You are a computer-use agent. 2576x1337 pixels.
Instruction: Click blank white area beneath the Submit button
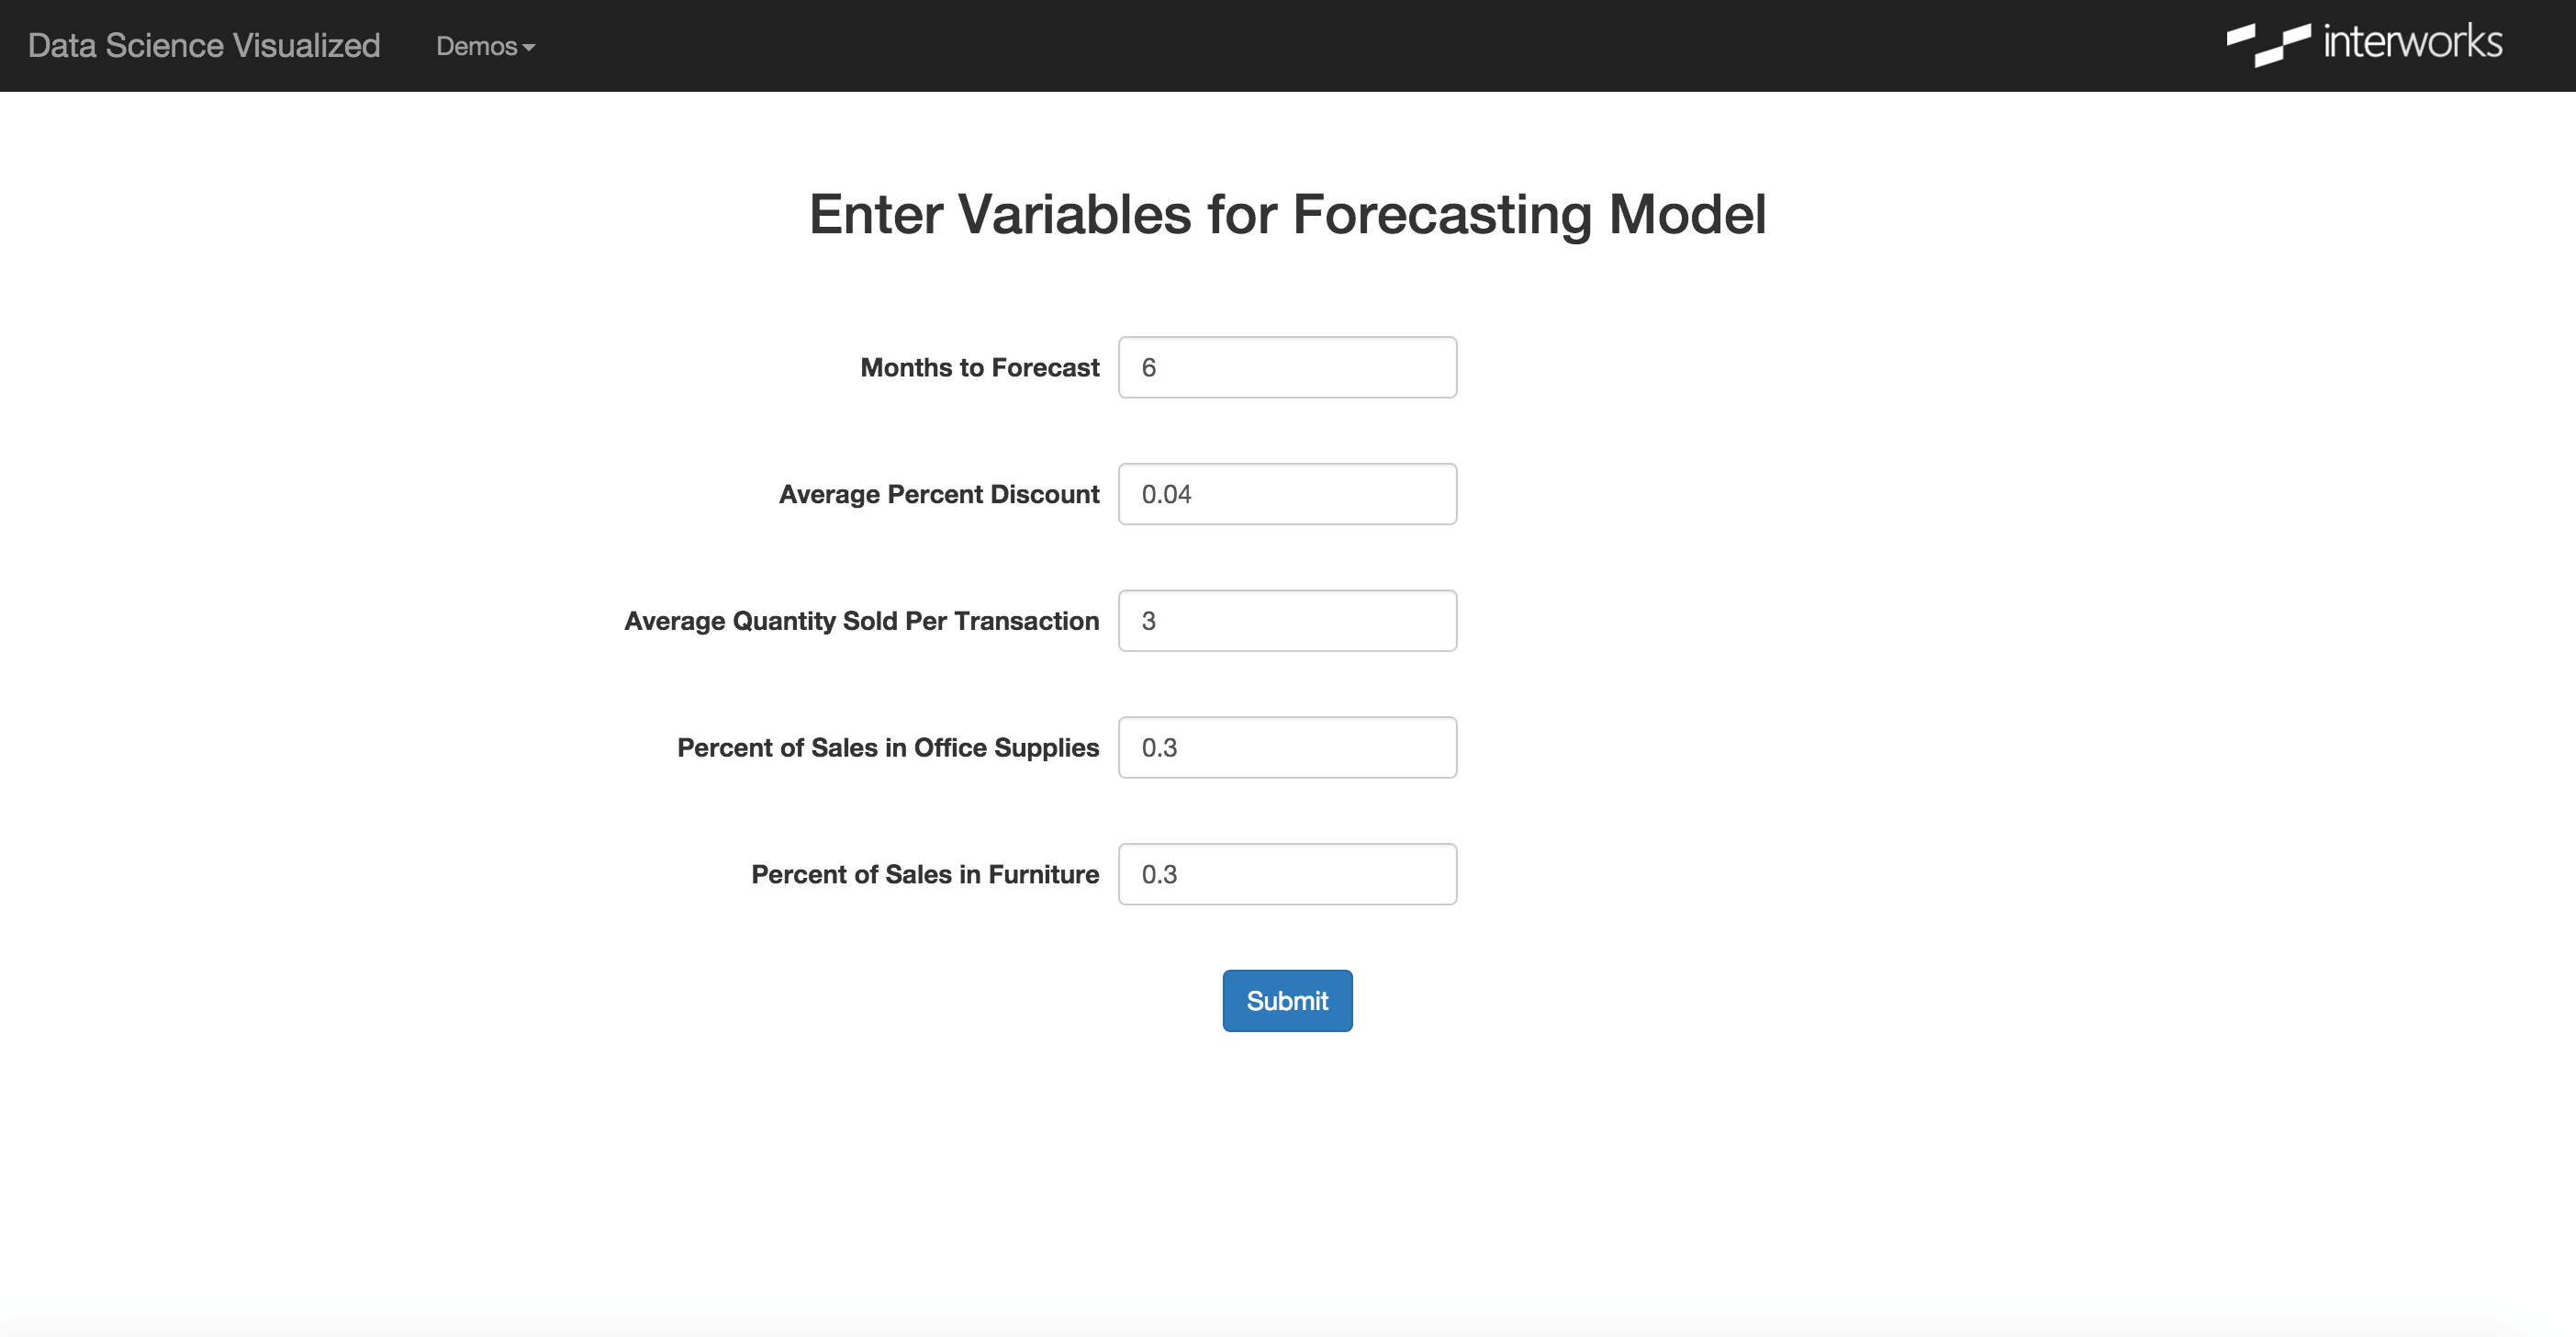pyautogui.click(x=1287, y=1180)
